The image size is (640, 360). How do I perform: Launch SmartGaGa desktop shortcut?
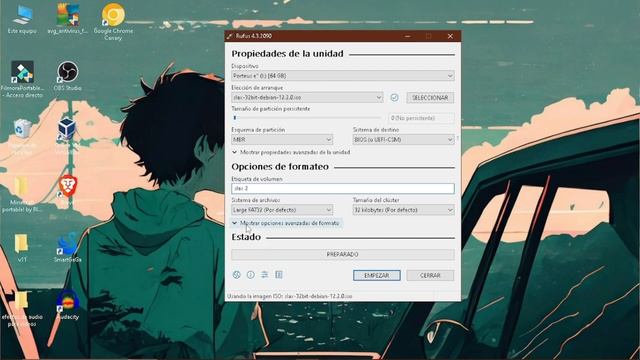pos(68,248)
